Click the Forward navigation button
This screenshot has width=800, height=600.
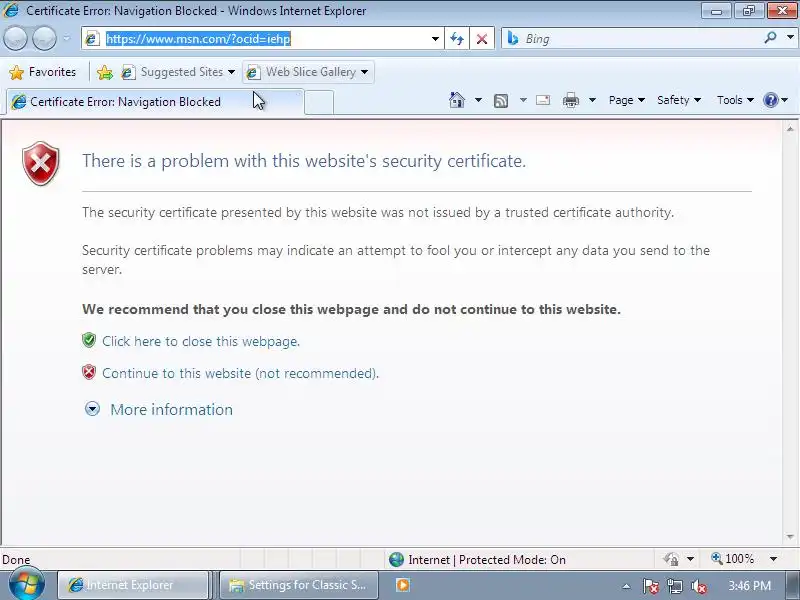(x=44, y=38)
